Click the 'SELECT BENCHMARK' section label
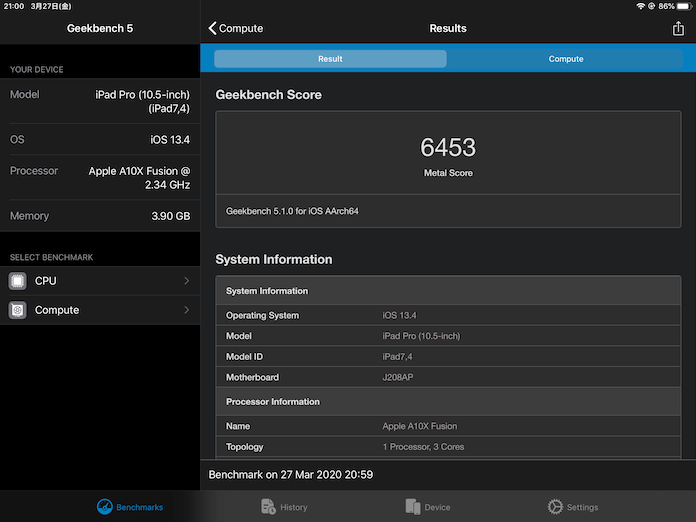The width and height of the screenshot is (696, 522). [x=51, y=257]
